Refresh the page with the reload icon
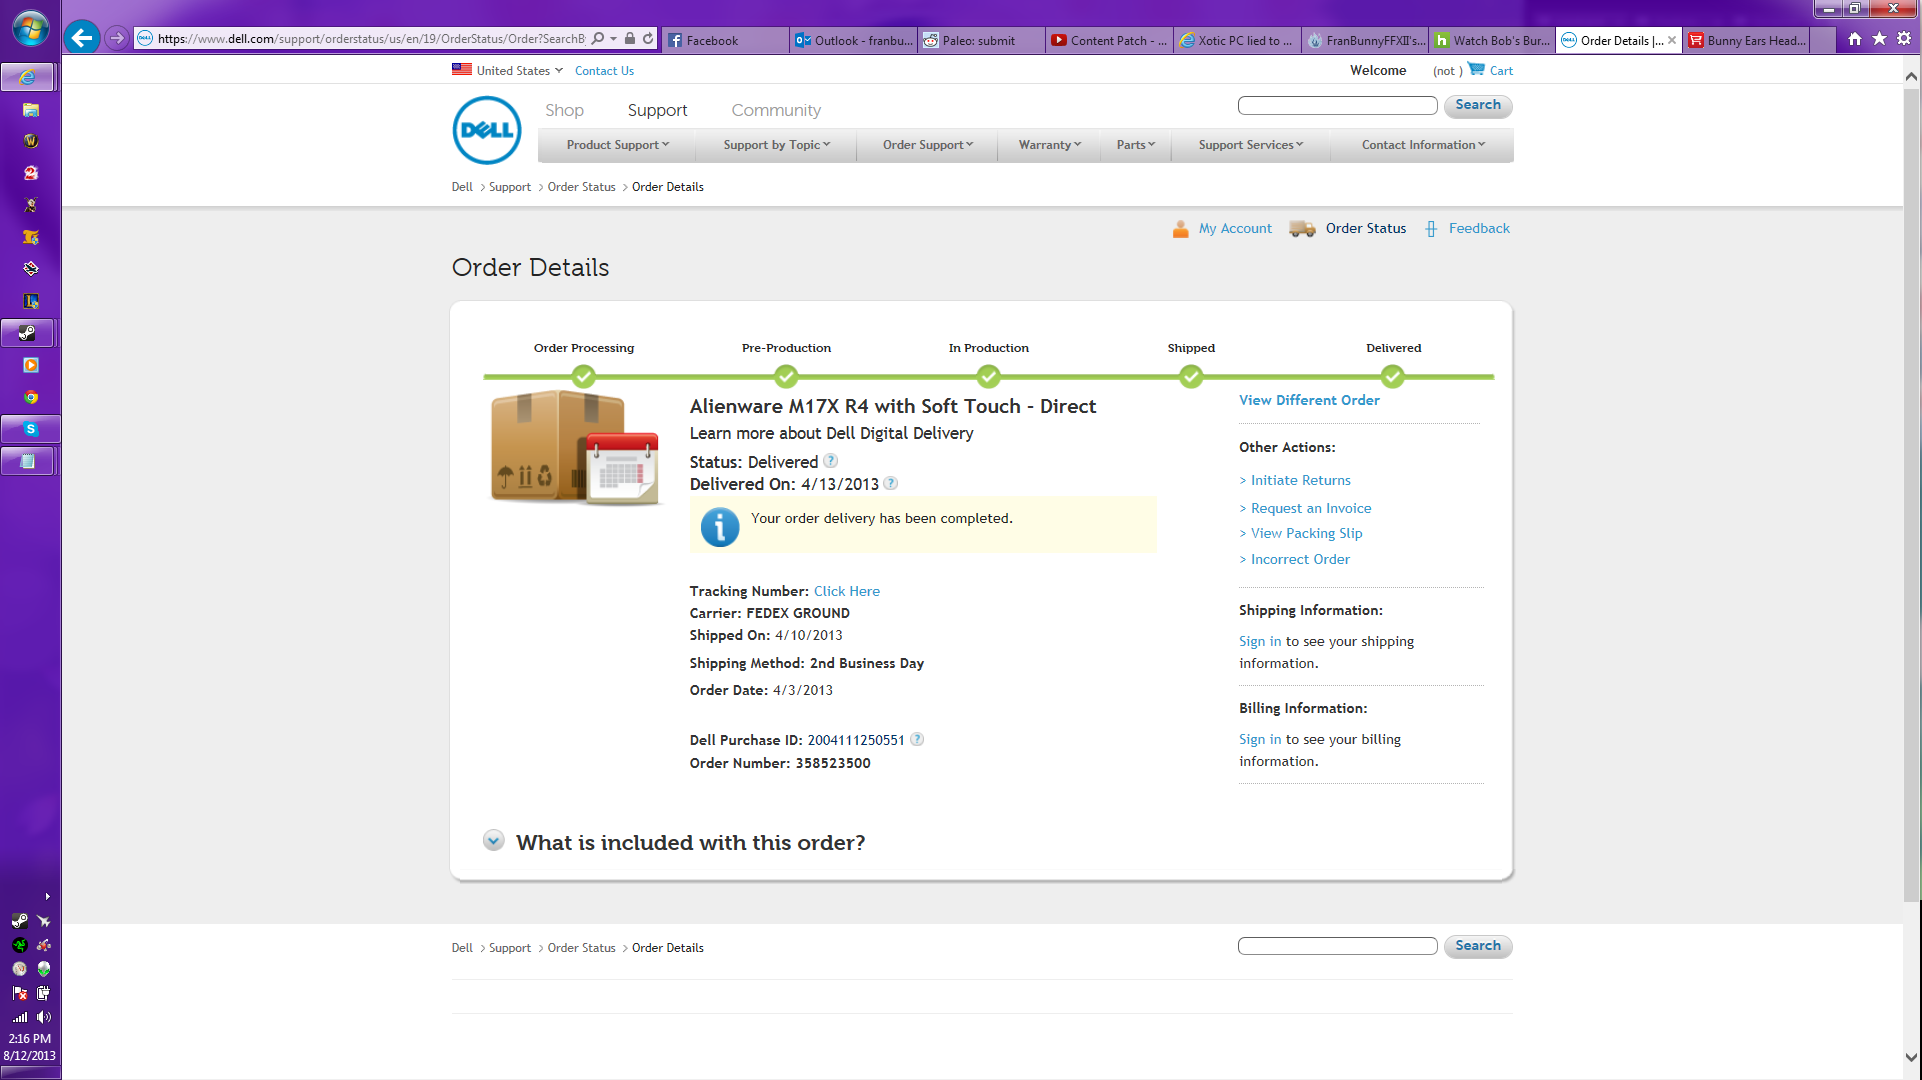Screen dimensions: 1922x1080 click(x=648, y=39)
